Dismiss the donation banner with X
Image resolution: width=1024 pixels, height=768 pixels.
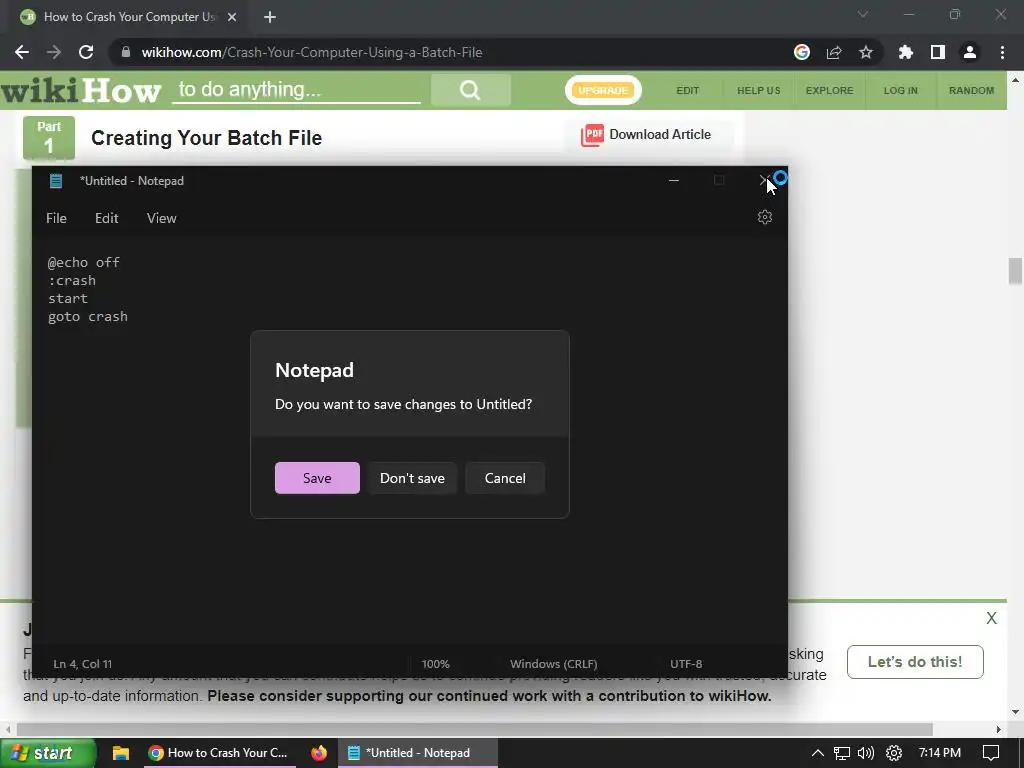pos(991,618)
